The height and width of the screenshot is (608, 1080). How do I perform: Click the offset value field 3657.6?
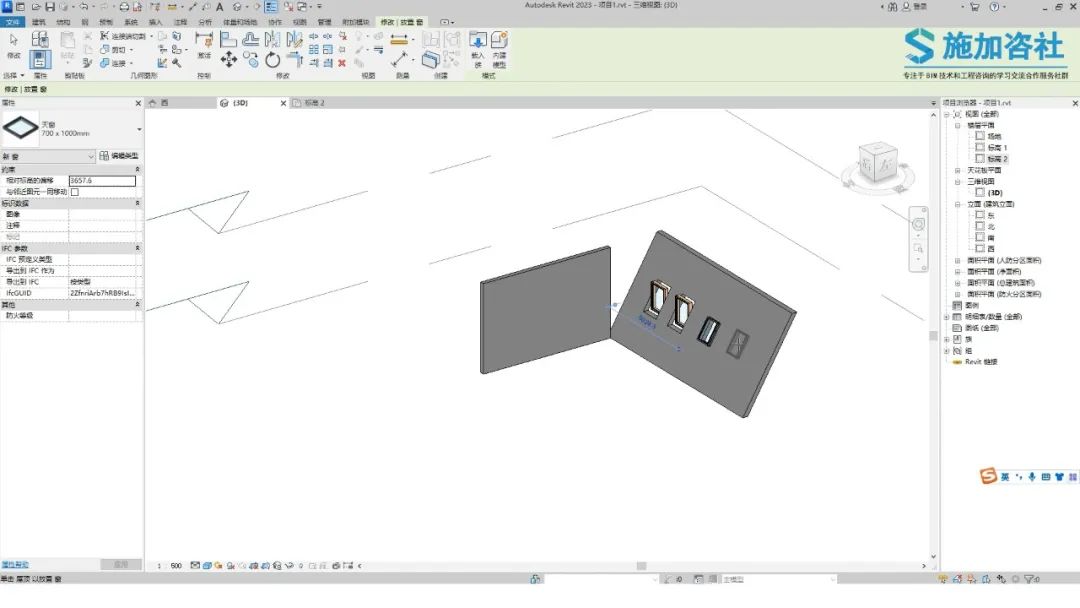(103, 181)
